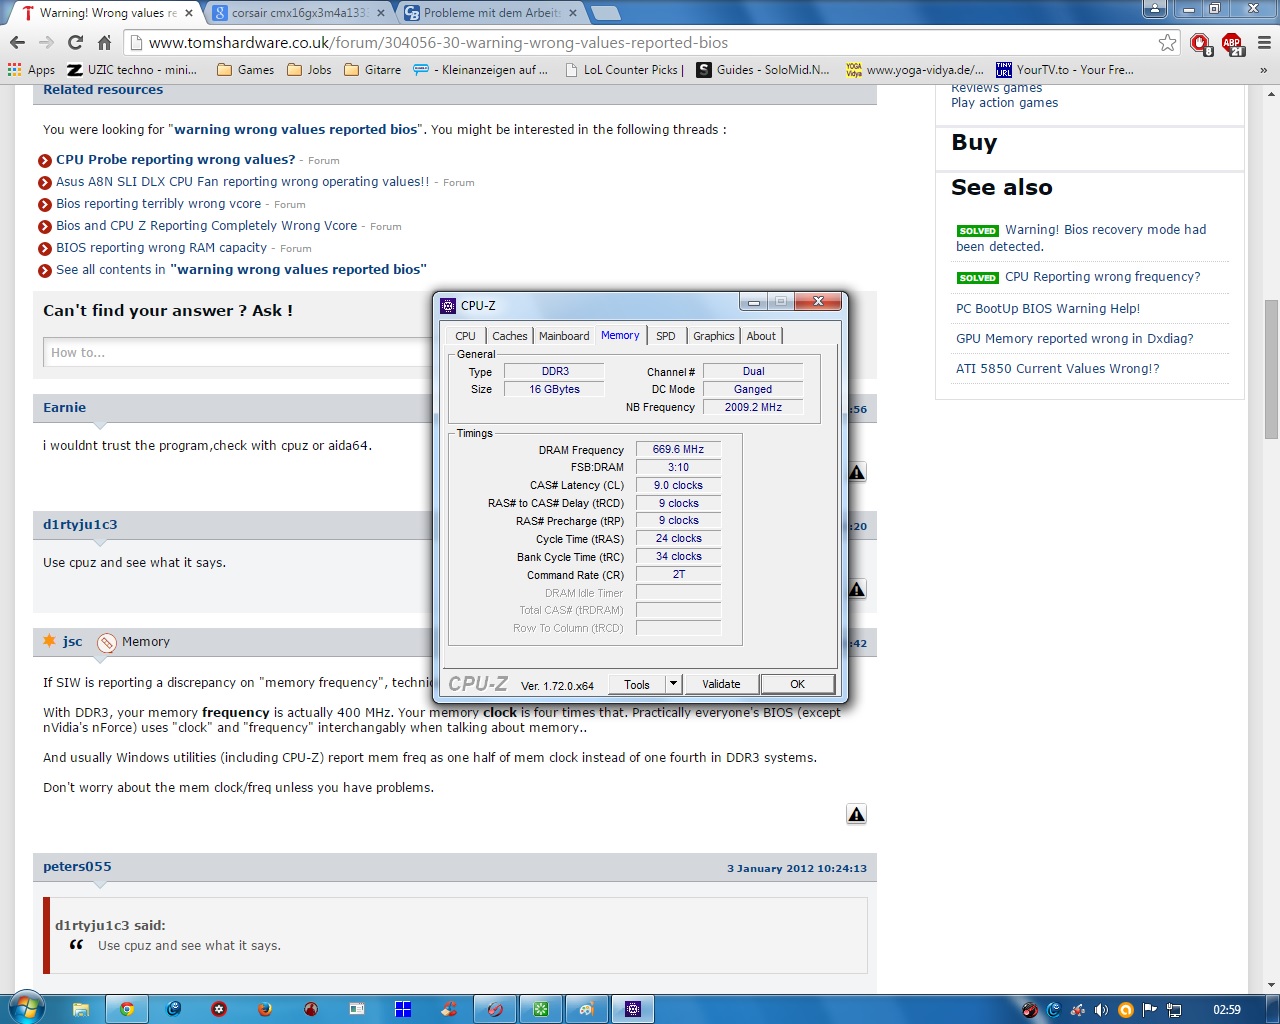Open the Earnie user profile link
The image size is (1280, 1024).
[64, 407]
